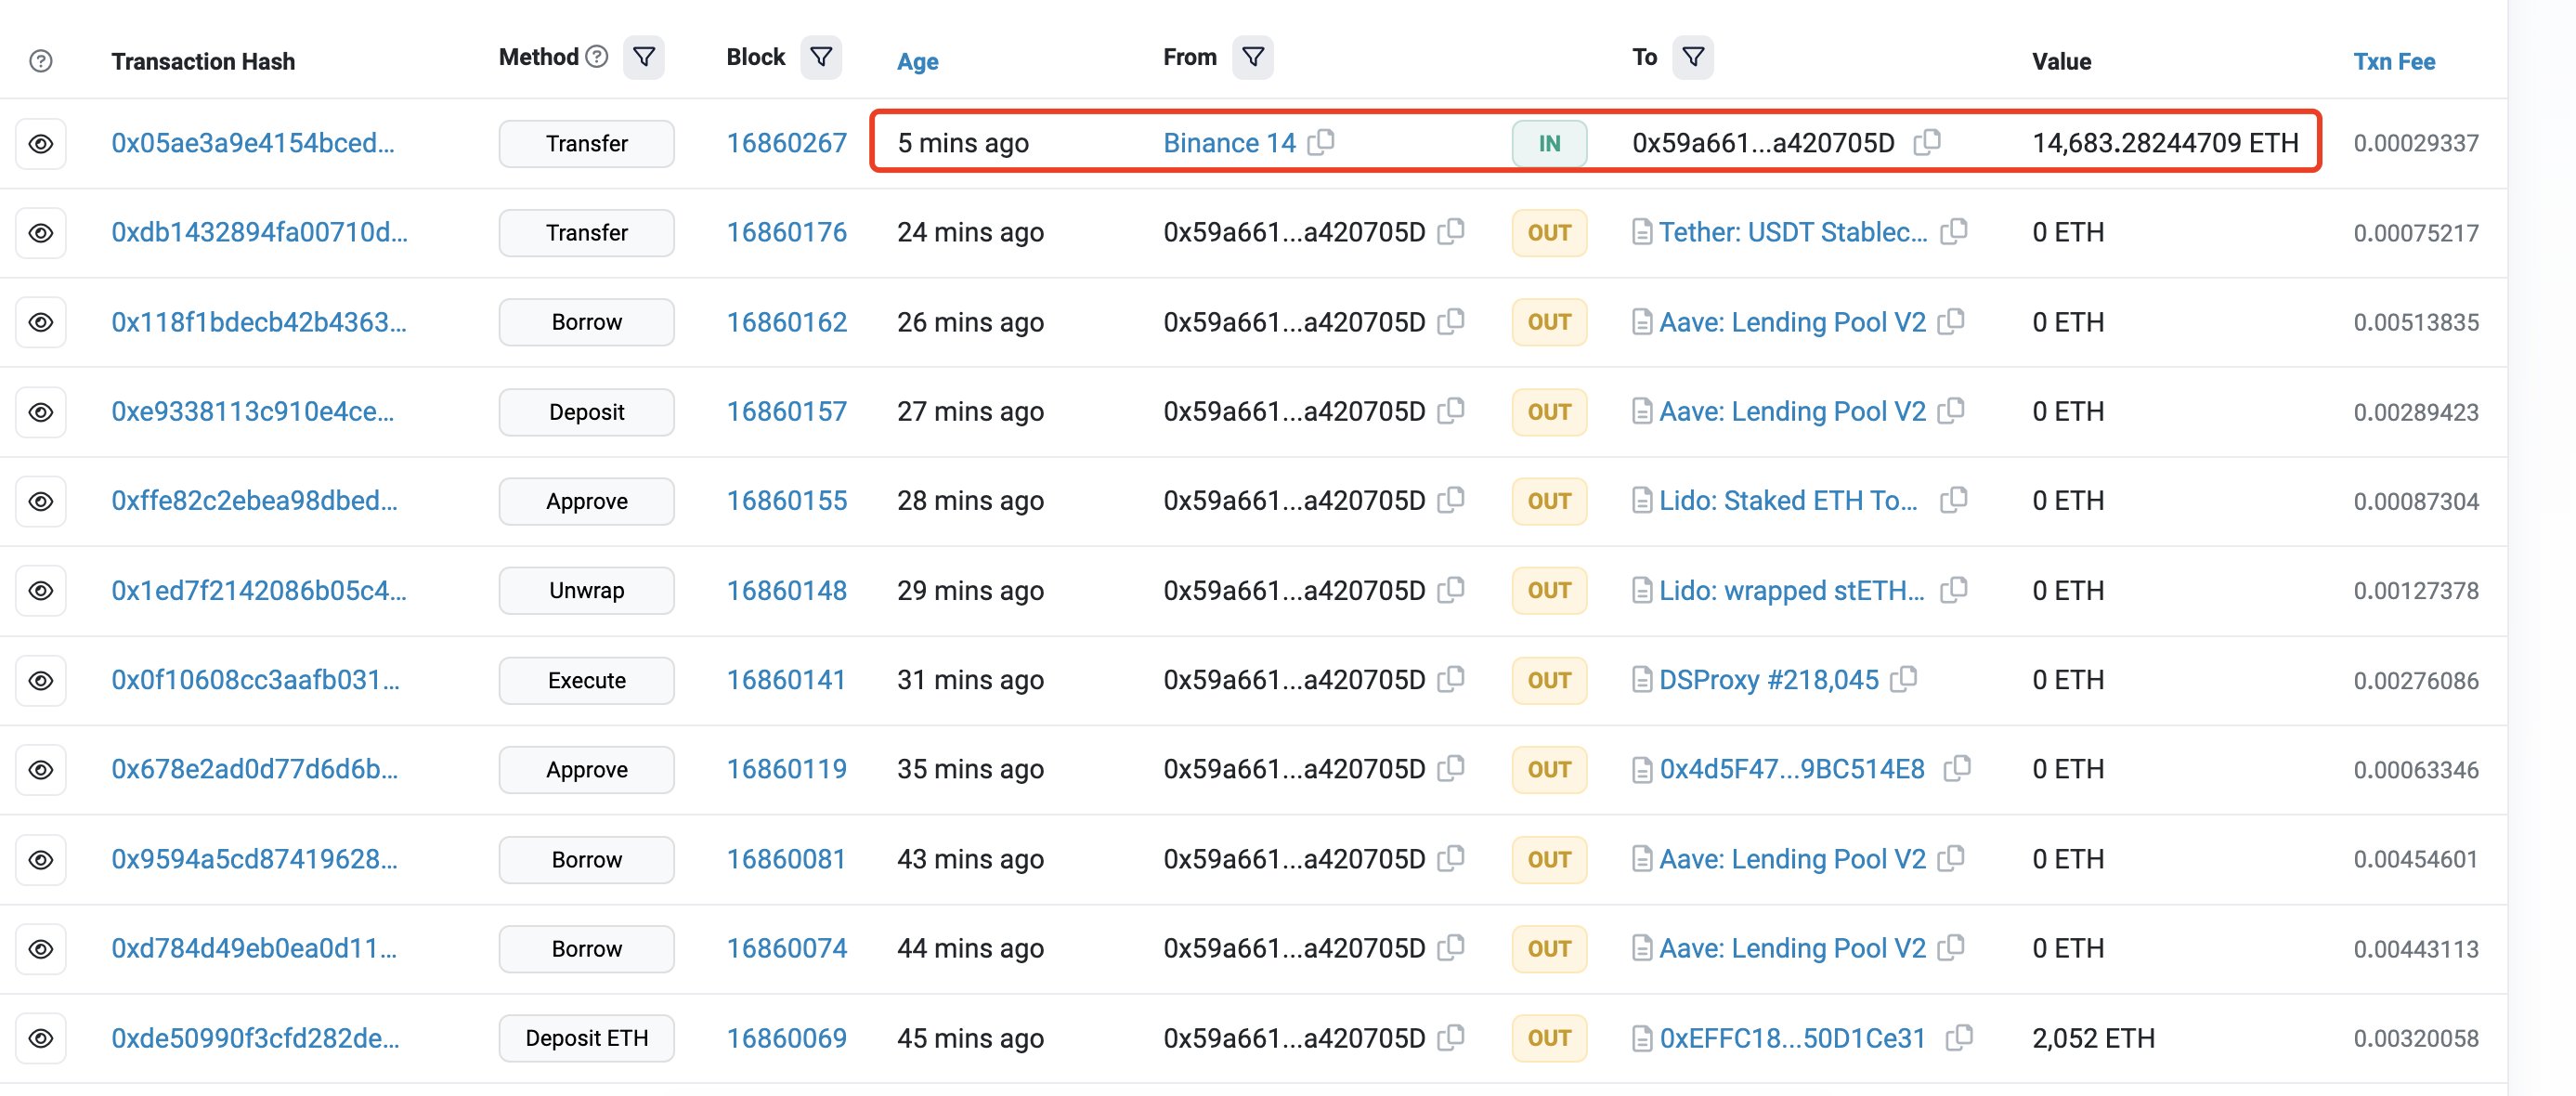
Task: Preview the Unwrap transaction details
Action: [40, 590]
